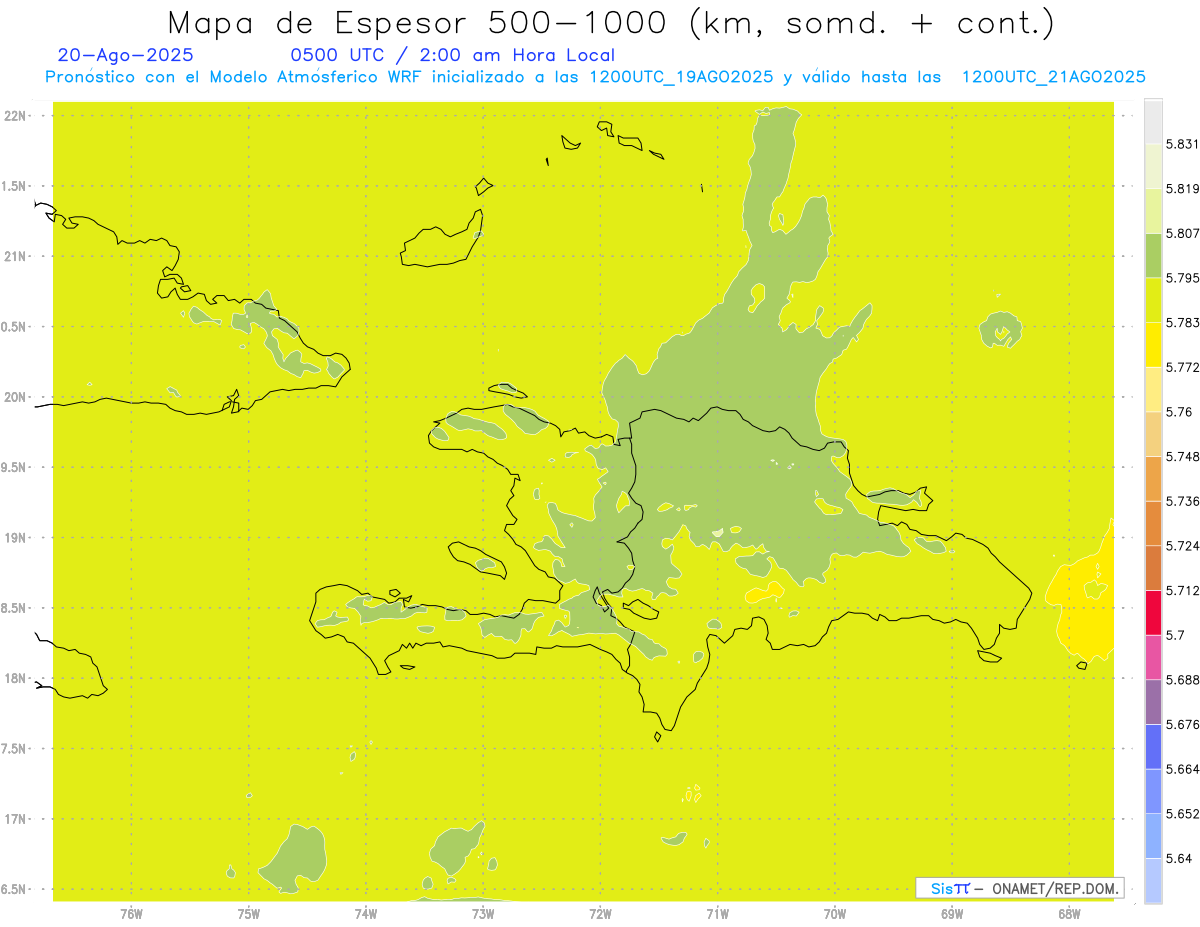
Task: Click the 17N latitude label
Action: click(15, 819)
